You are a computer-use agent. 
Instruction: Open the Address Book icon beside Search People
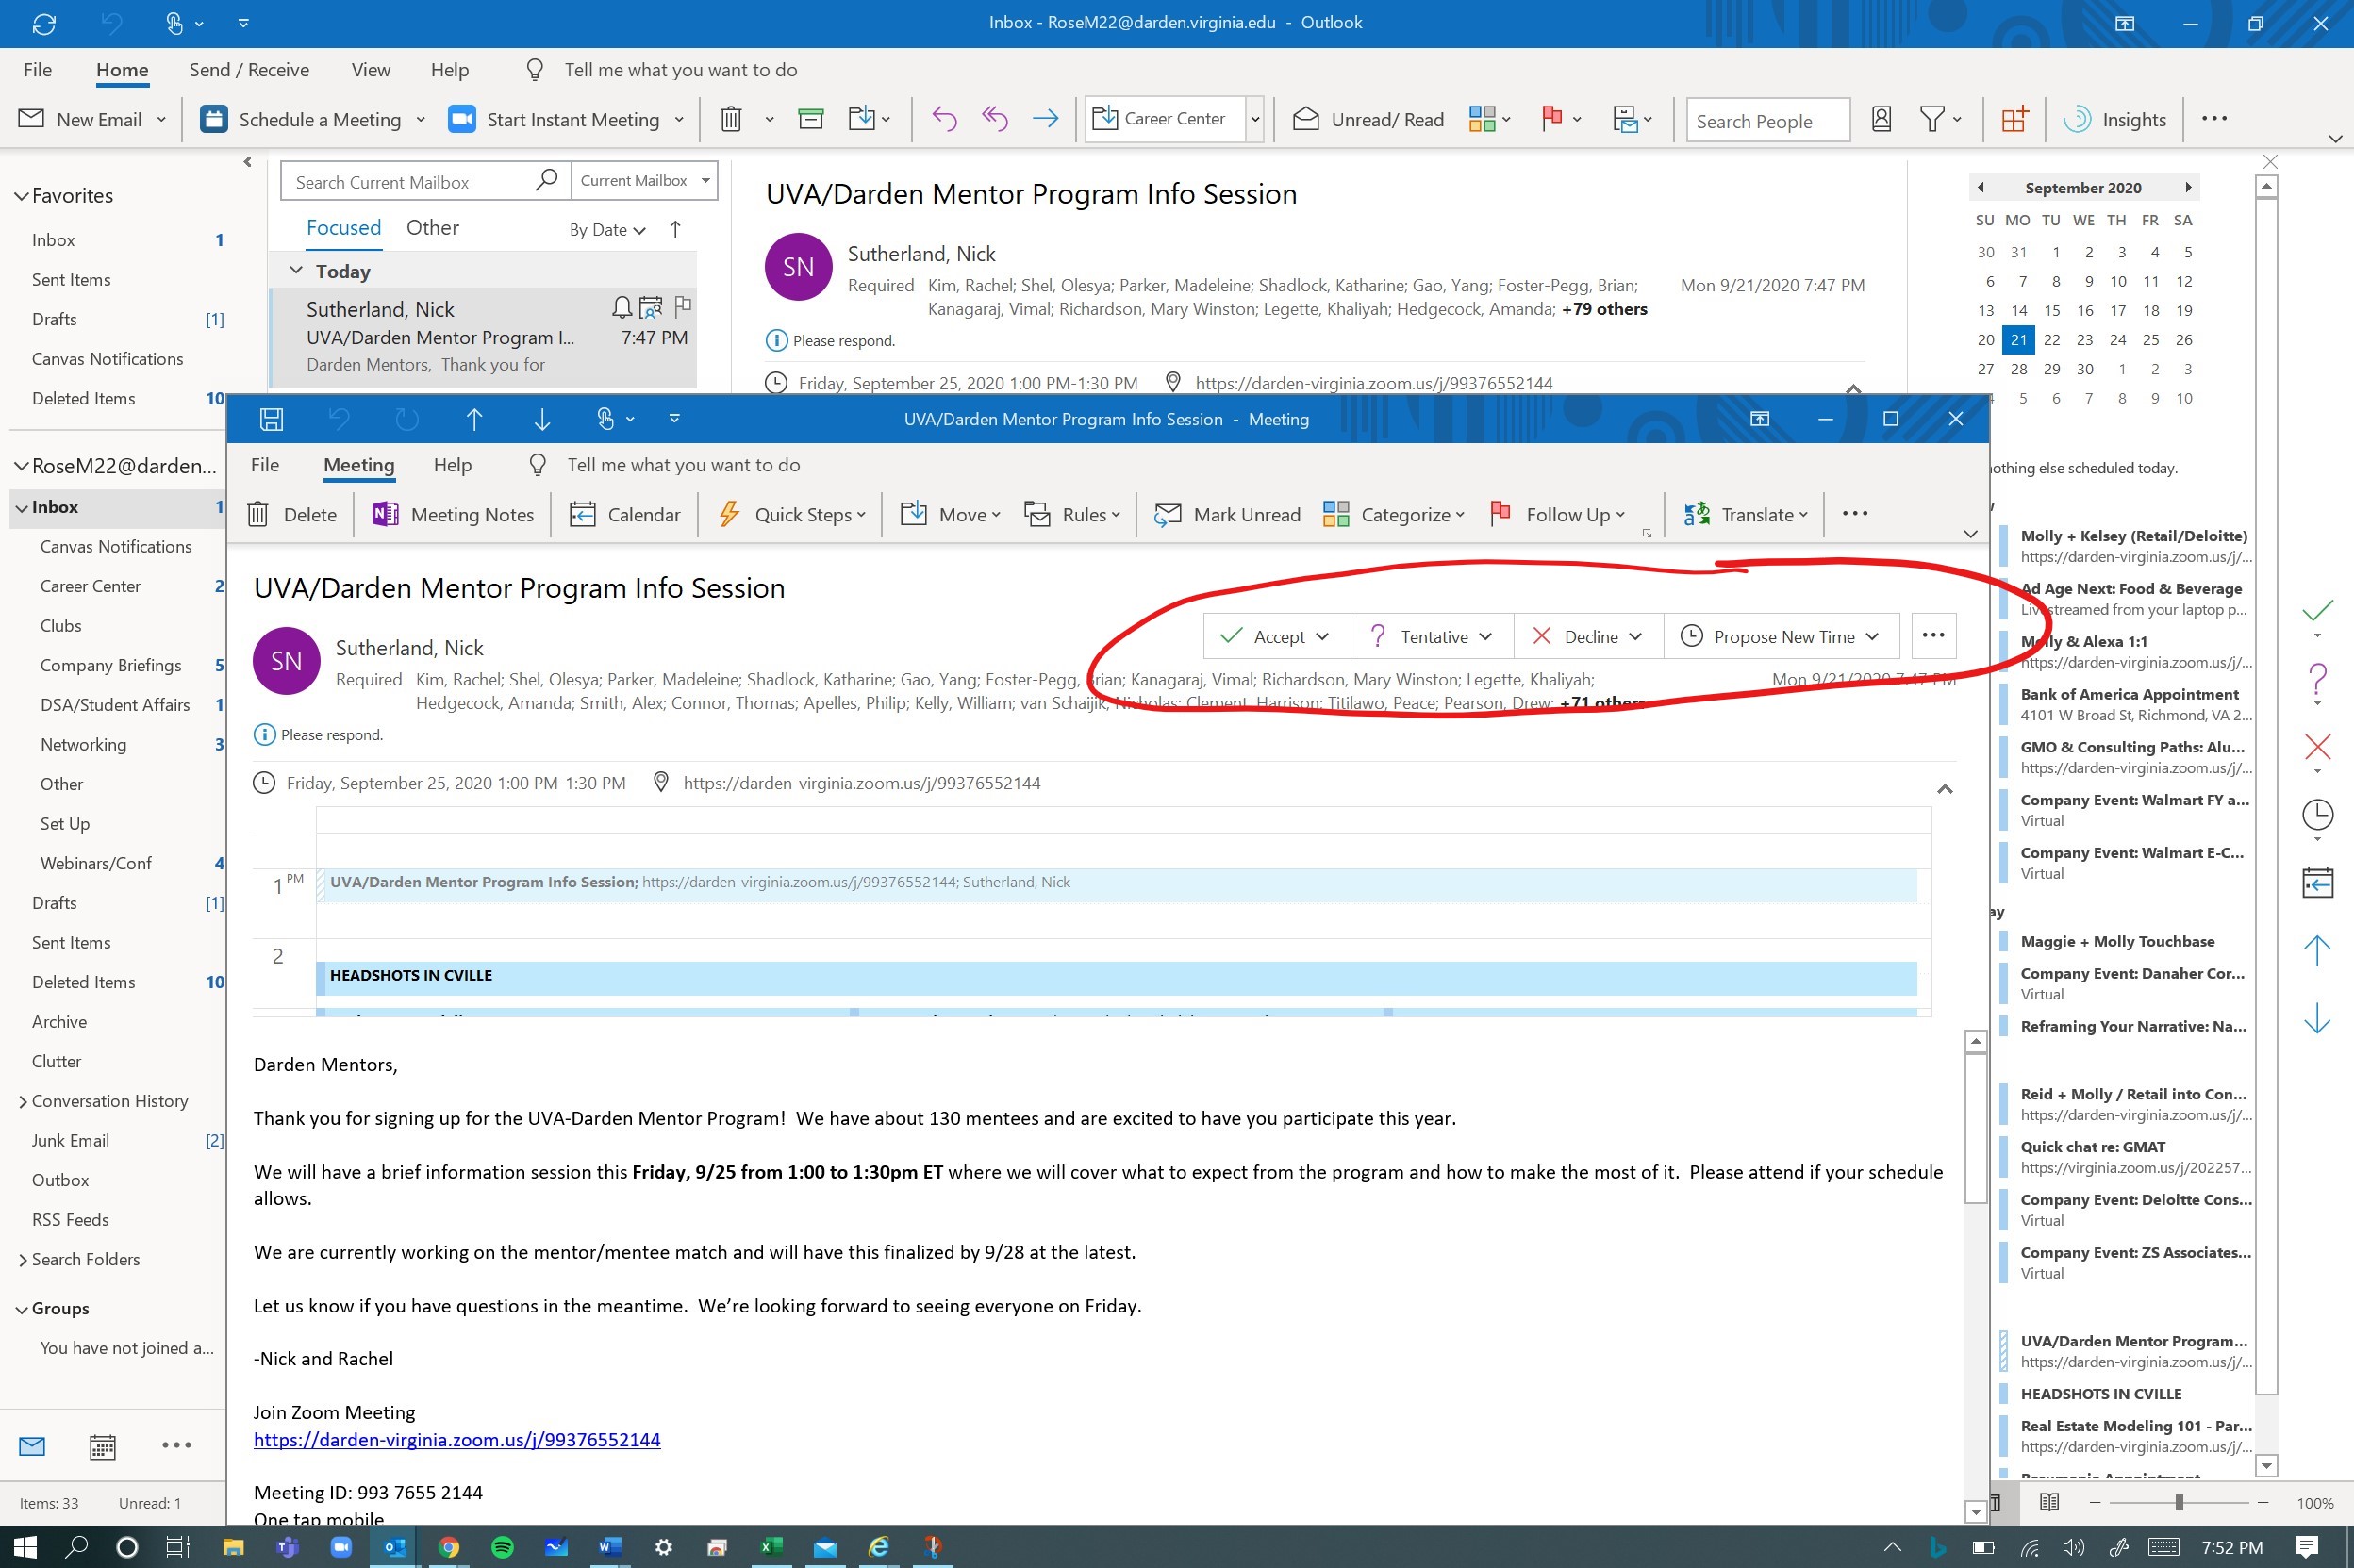click(x=1881, y=119)
